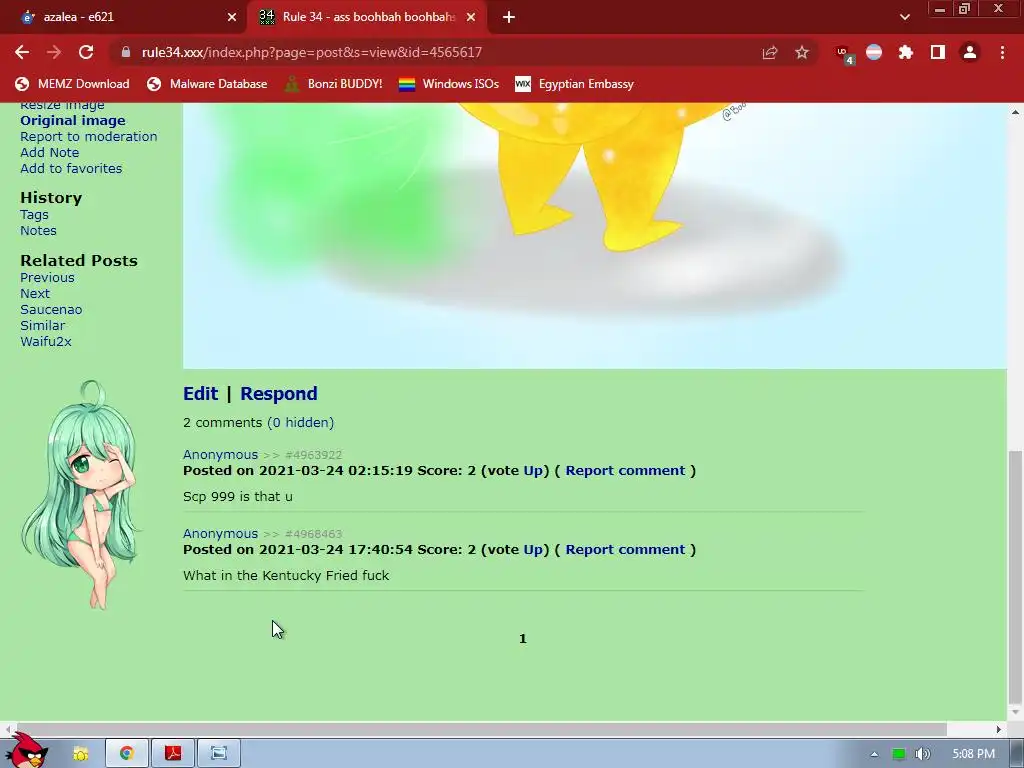Expand the tab search dropdown arrow
The height and width of the screenshot is (768, 1024).
pyautogui.click(x=904, y=17)
